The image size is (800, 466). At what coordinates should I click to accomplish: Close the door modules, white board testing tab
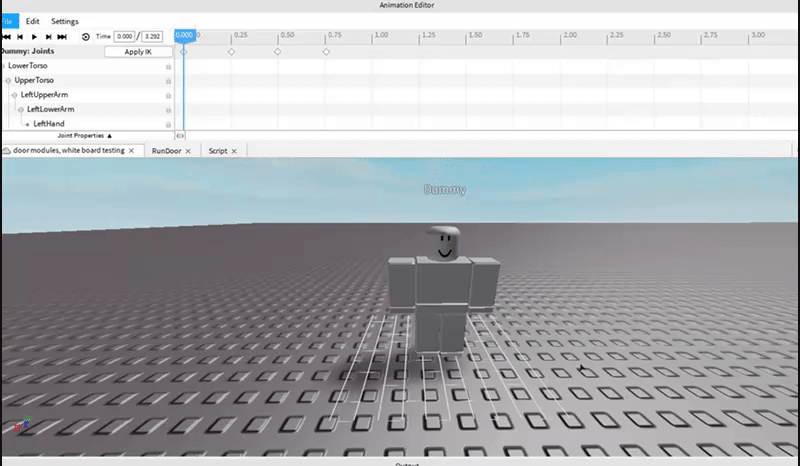(132, 151)
